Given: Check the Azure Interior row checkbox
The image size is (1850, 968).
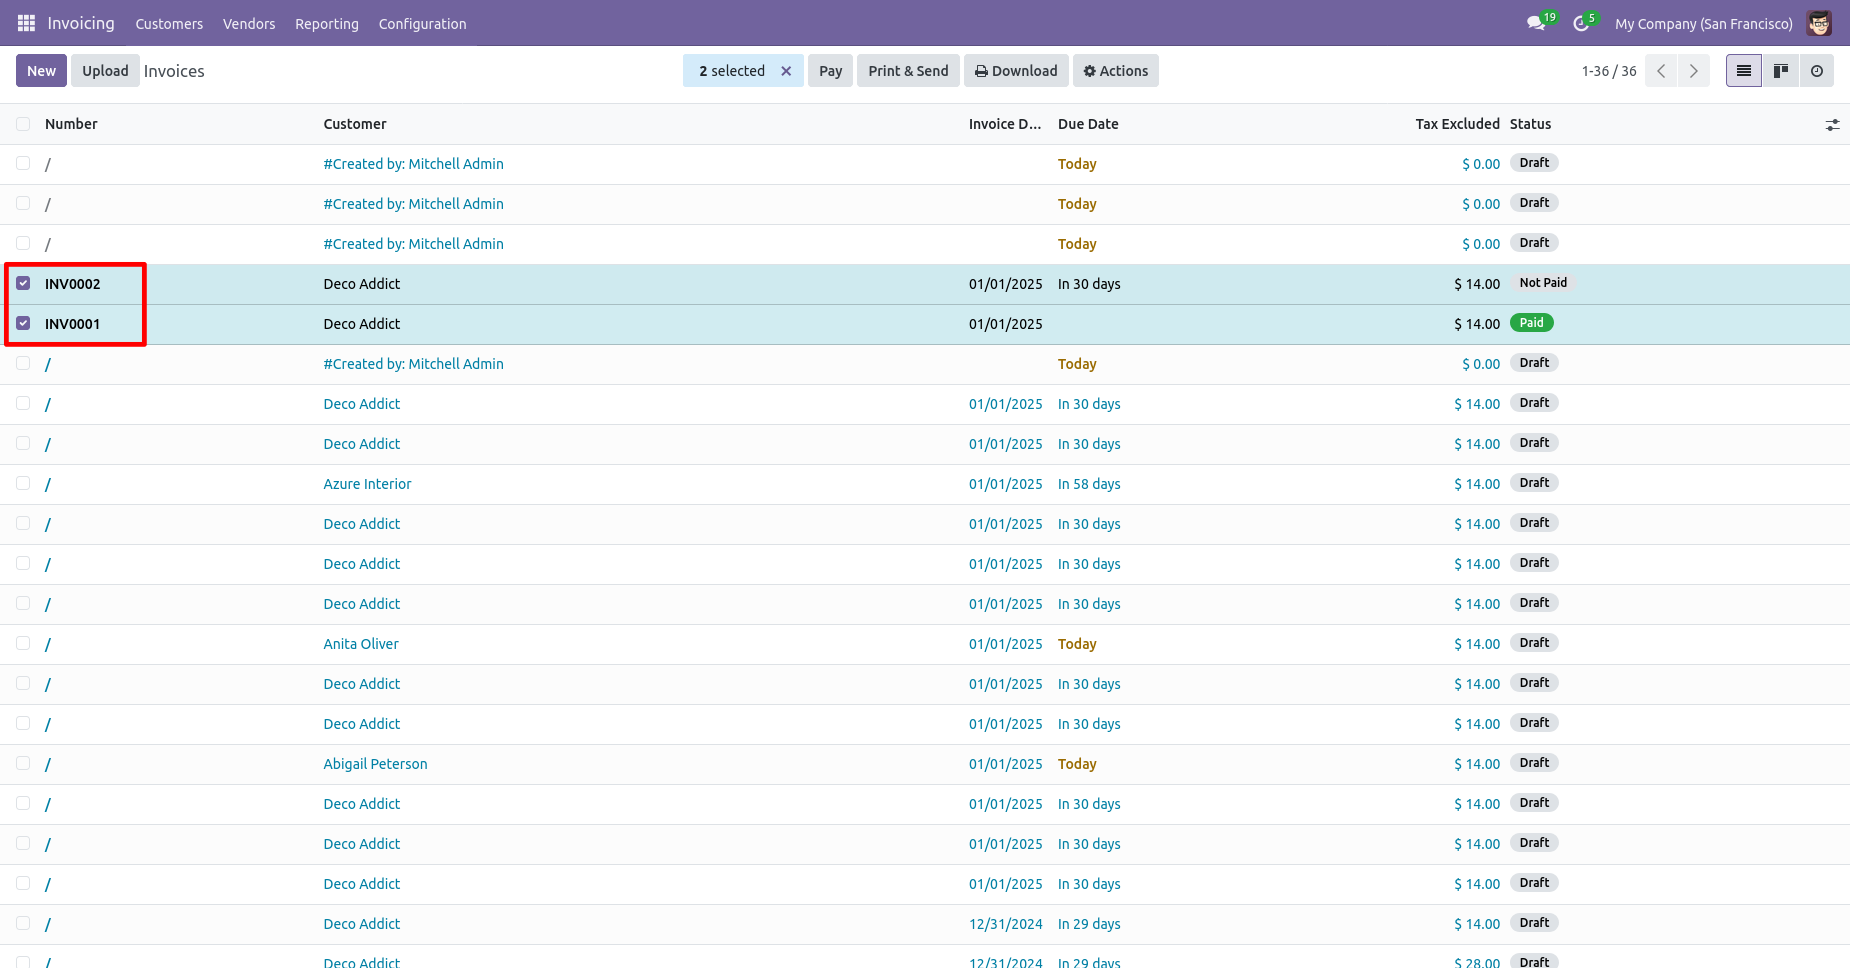Looking at the screenshot, I should point(23,483).
